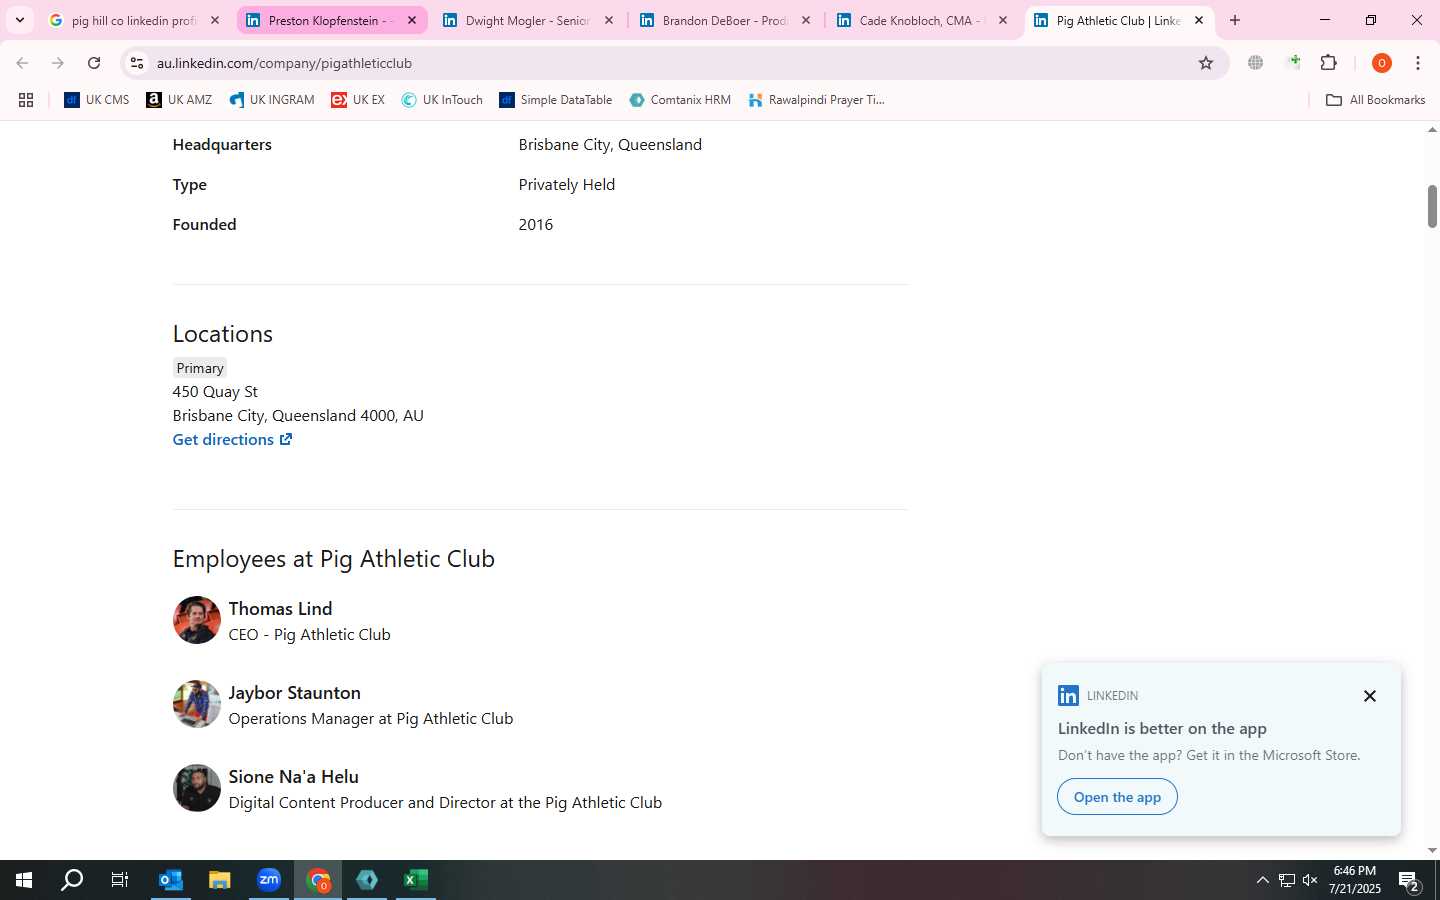
Task: Open Chrome from the taskbar
Action: point(318,880)
